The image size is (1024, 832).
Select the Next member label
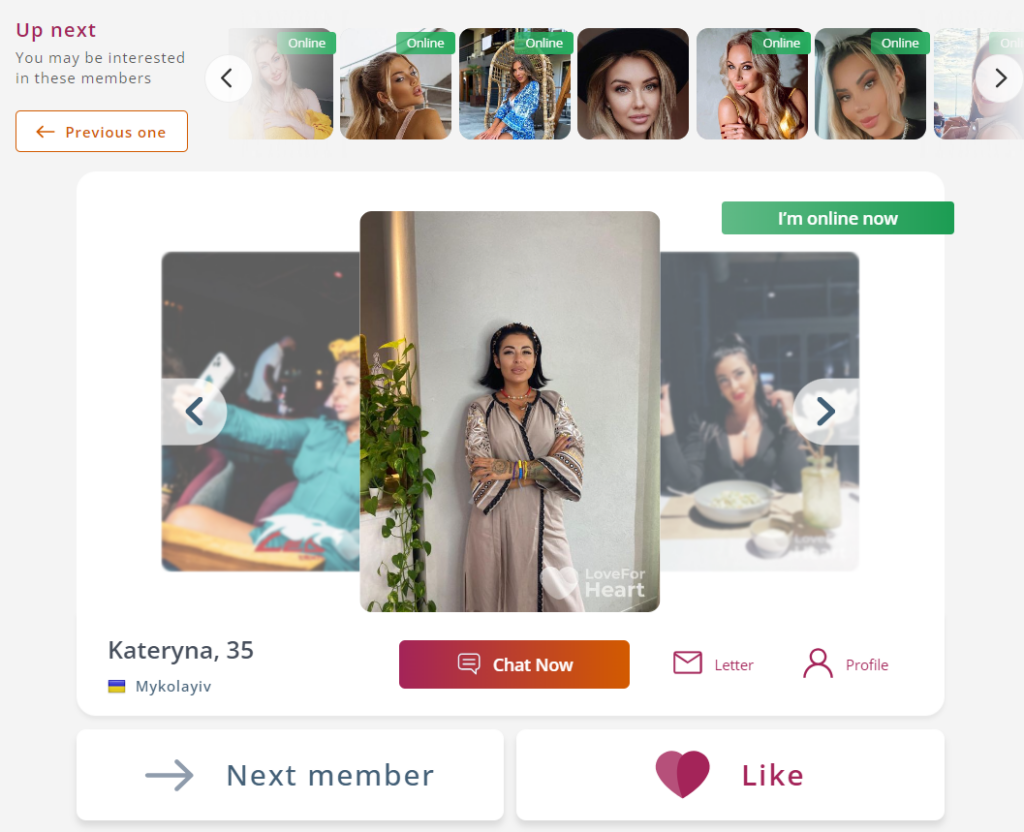pyautogui.click(x=330, y=775)
